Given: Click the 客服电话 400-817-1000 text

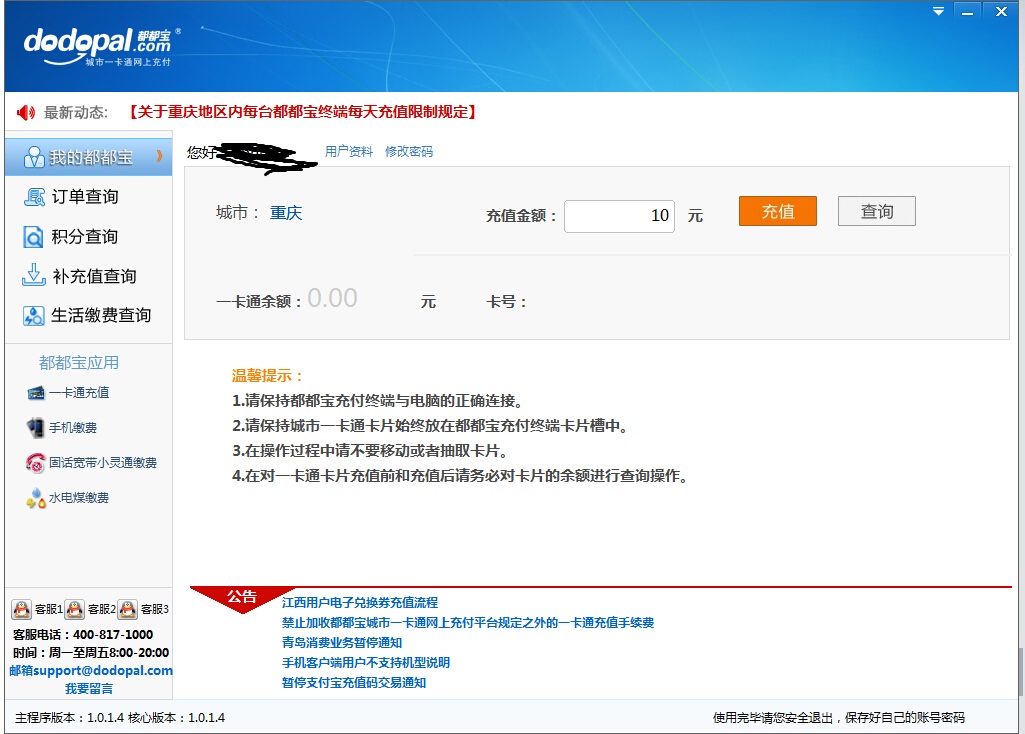Looking at the screenshot, I should (83, 635).
